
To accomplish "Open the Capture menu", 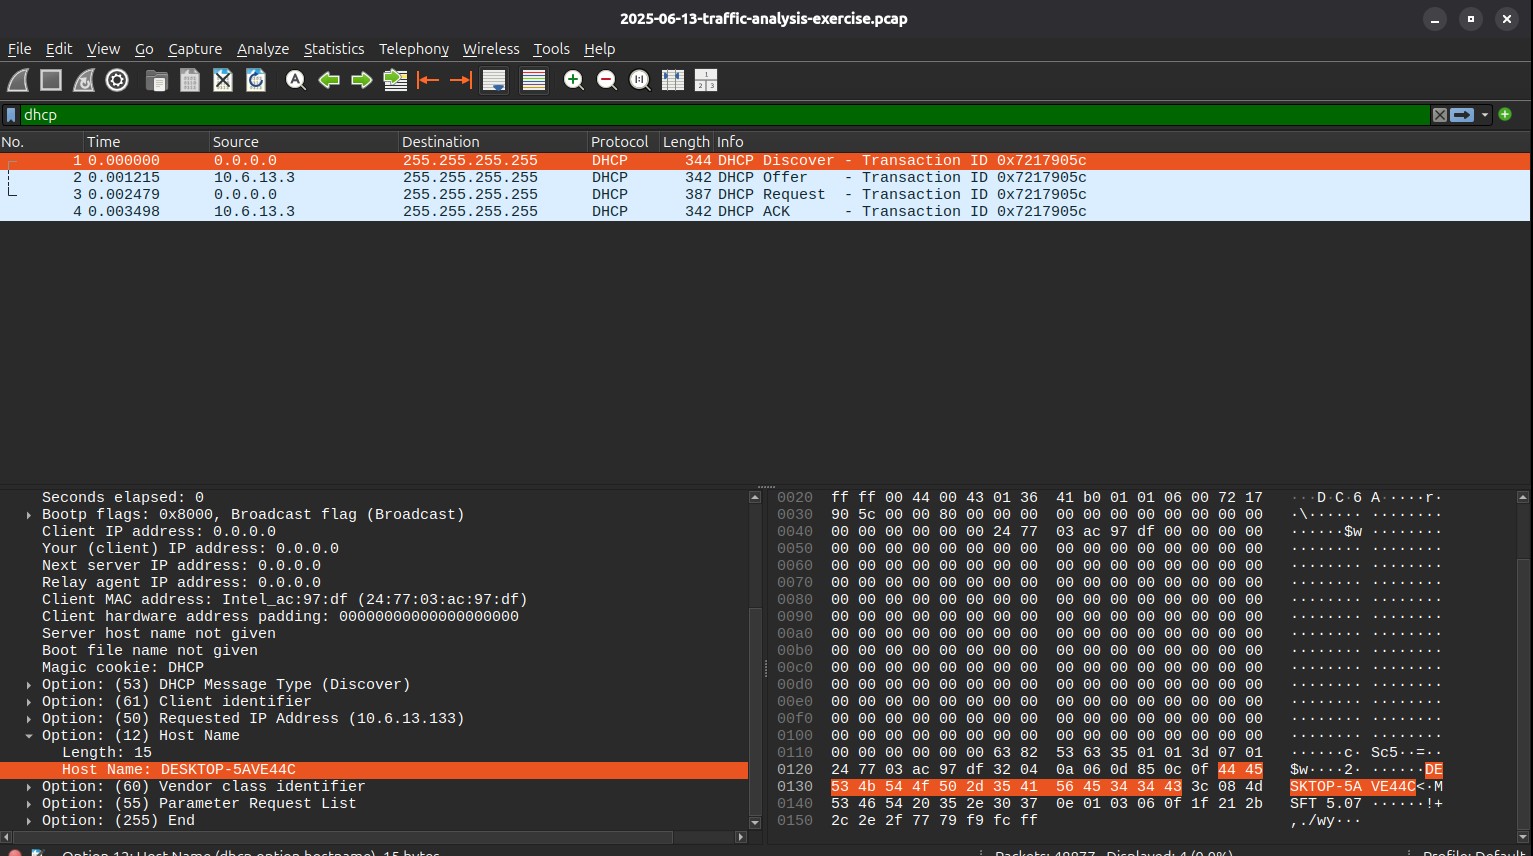I will pos(195,49).
